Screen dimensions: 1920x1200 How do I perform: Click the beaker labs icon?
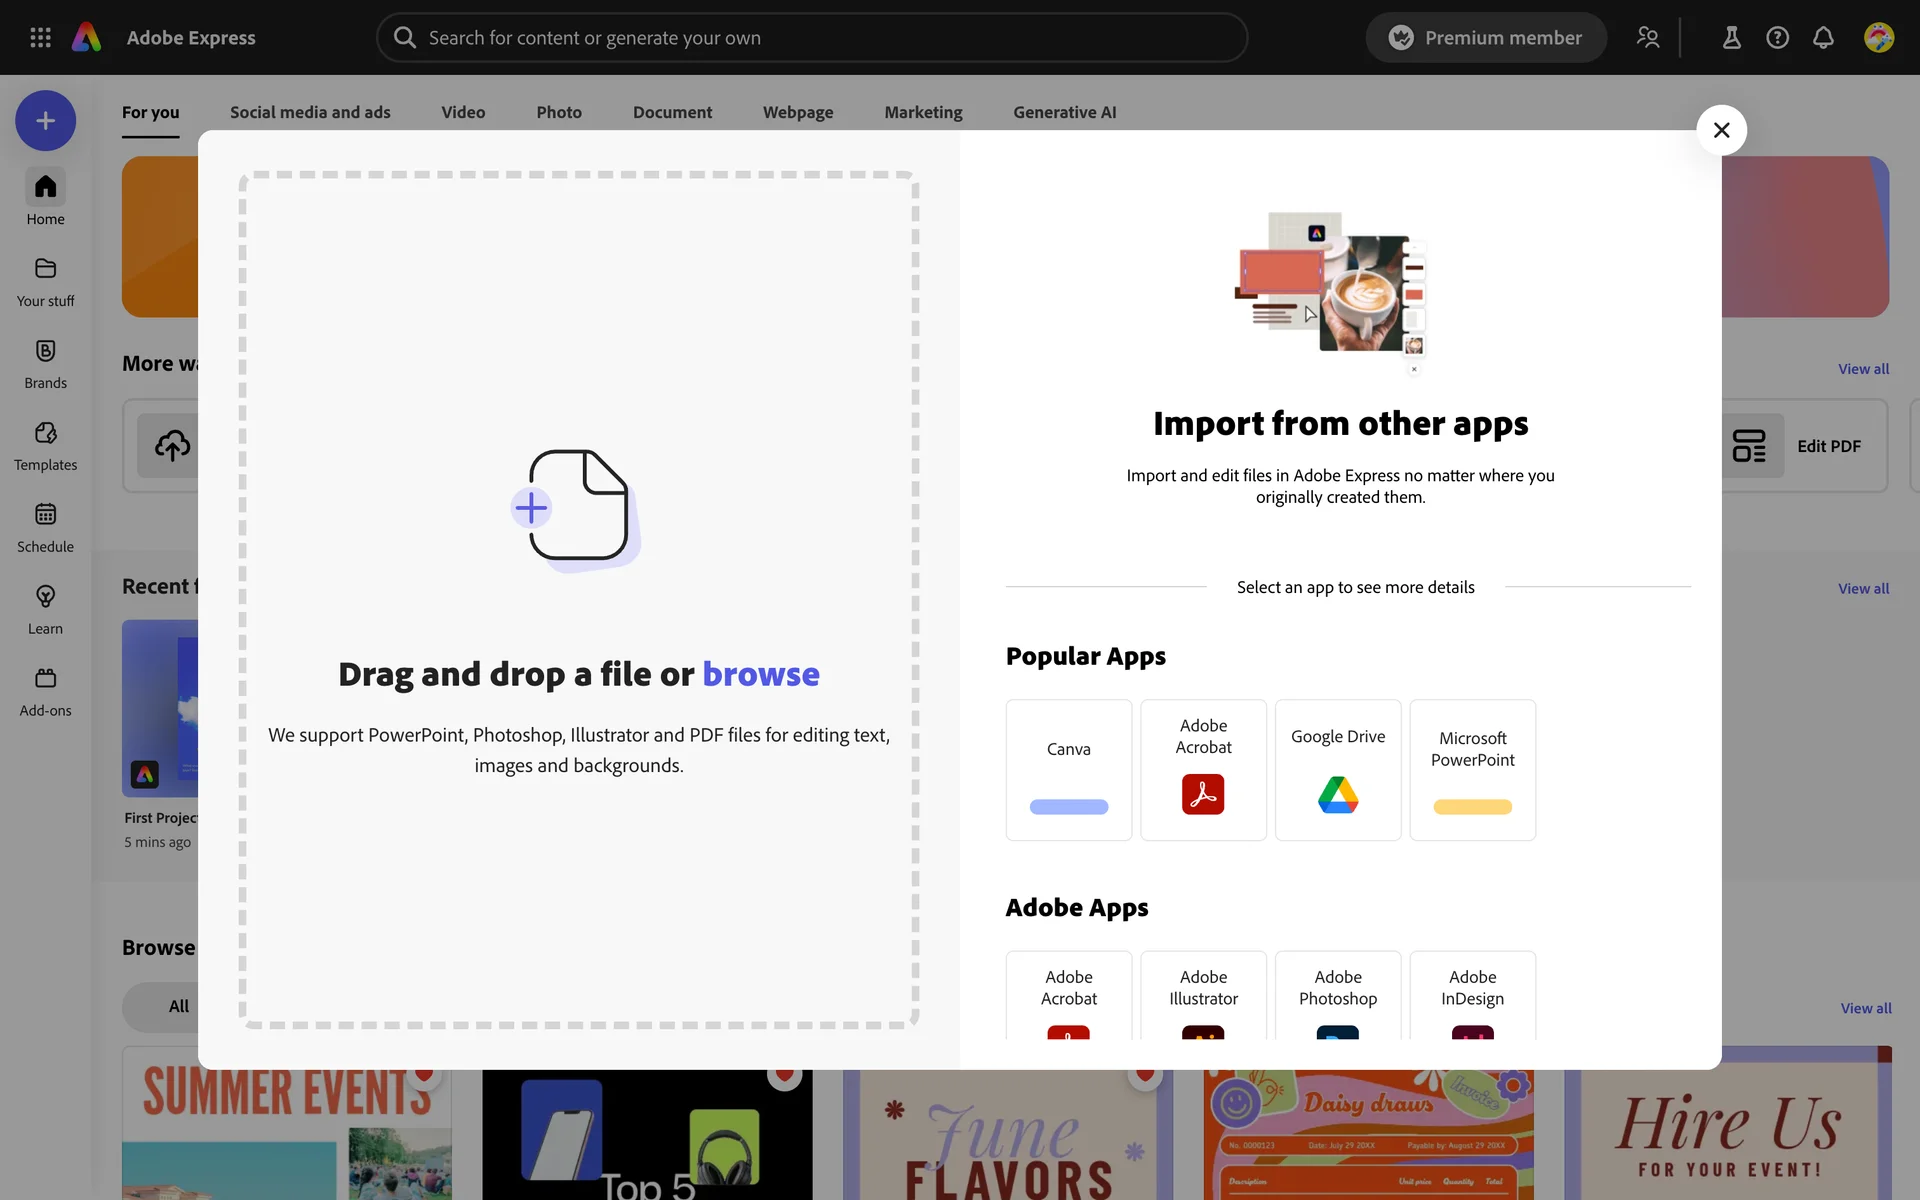[1731, 37]
